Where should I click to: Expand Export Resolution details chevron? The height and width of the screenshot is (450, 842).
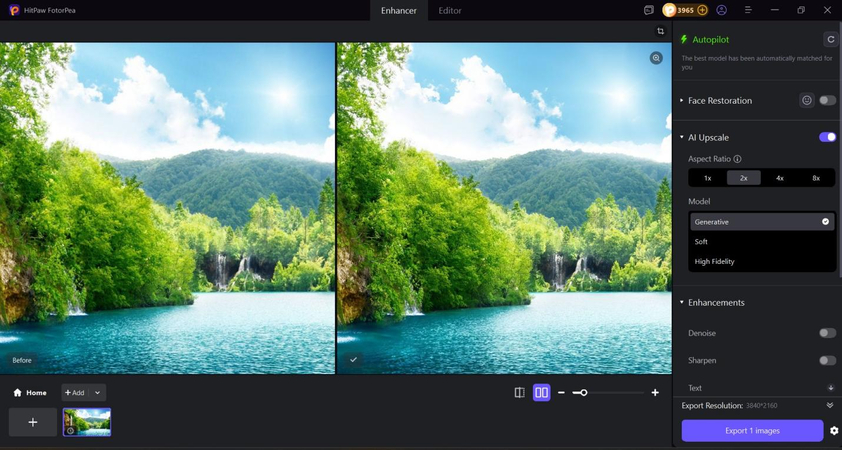coord(830,405)
